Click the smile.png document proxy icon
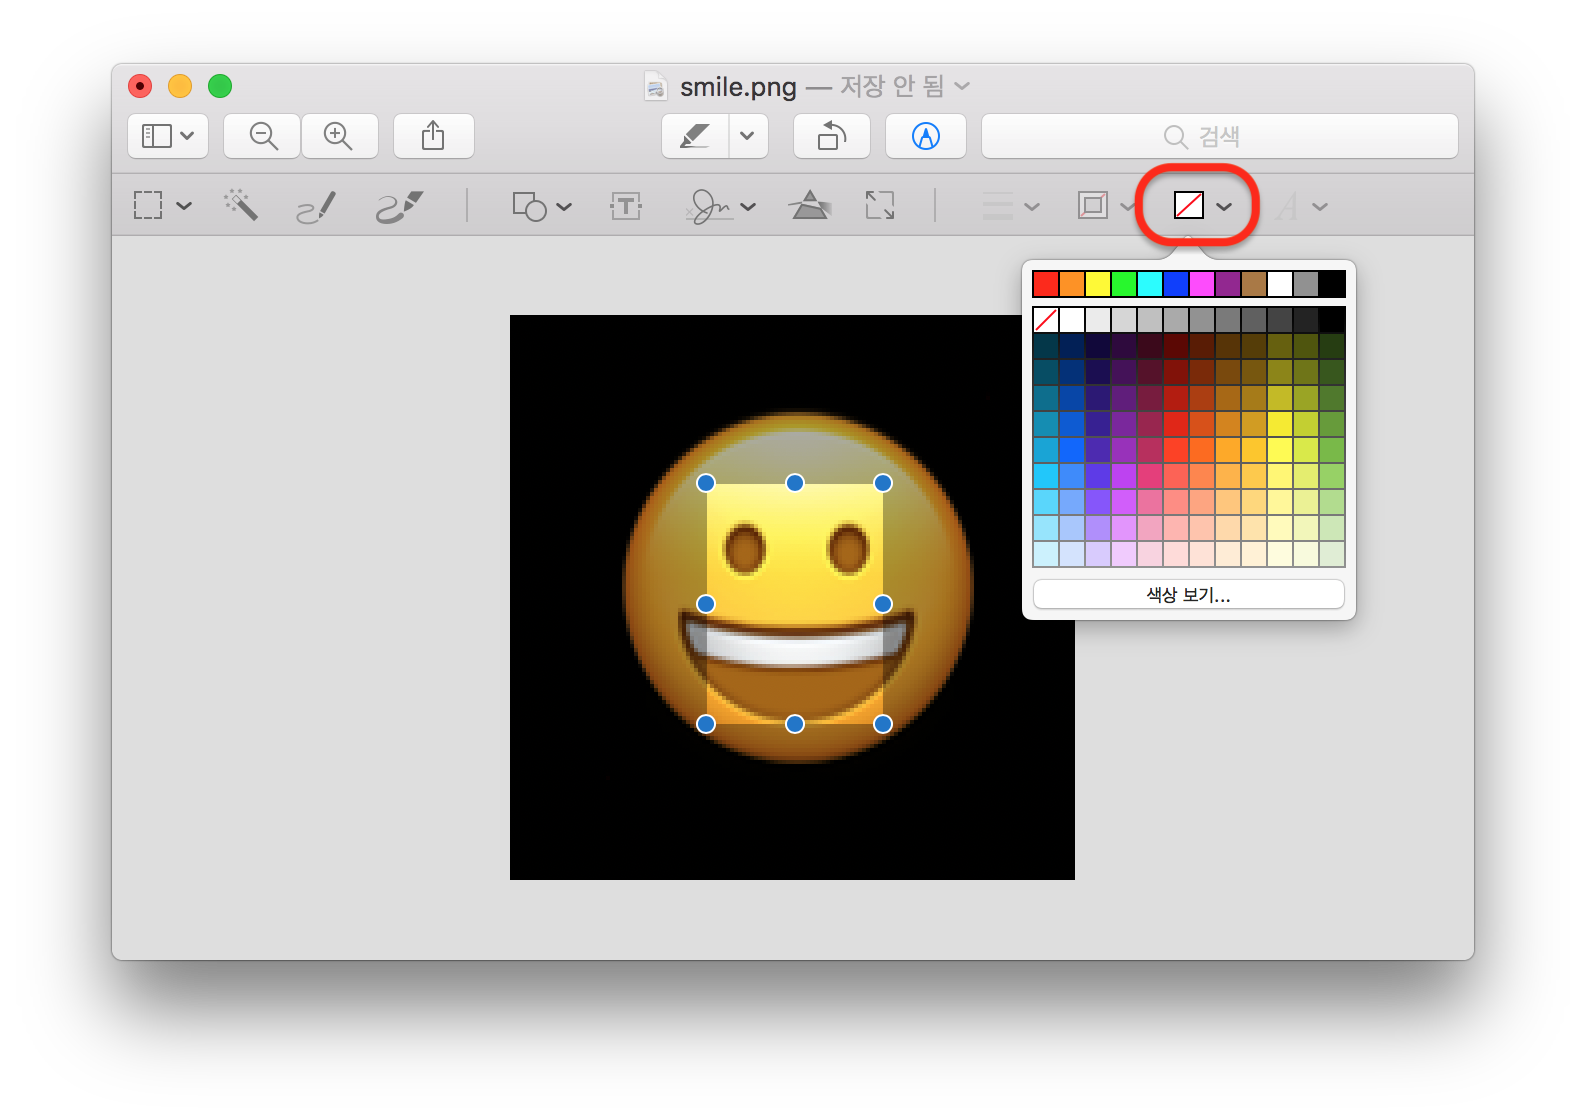1586x1120 pixels. point(655,87)
